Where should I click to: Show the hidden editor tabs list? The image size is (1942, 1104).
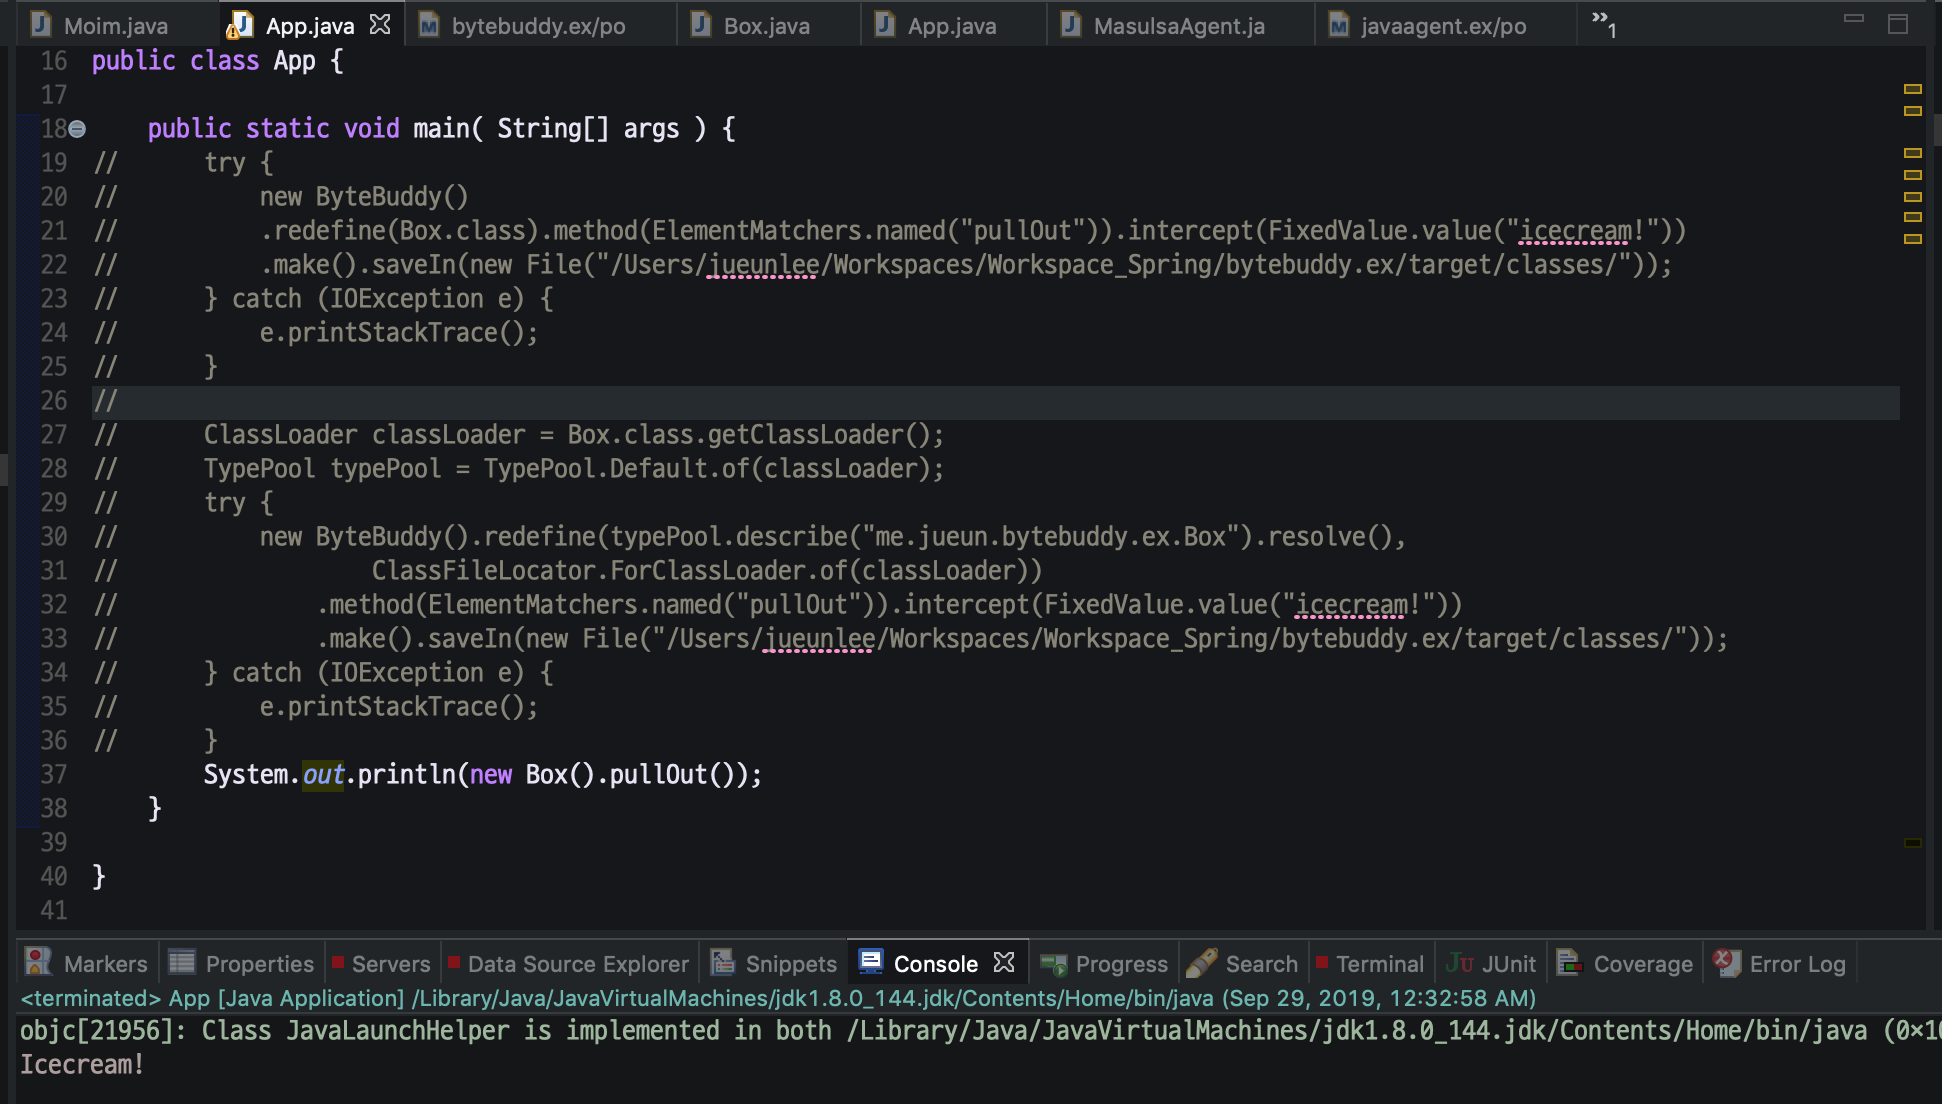pos(1603,23)
